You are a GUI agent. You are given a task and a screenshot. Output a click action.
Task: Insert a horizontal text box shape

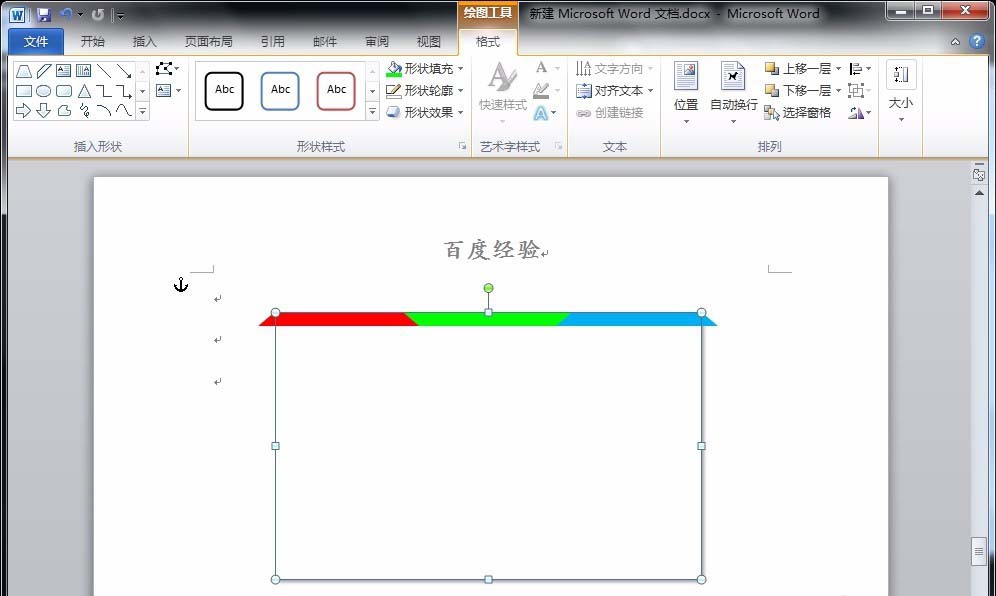(64, 71)
